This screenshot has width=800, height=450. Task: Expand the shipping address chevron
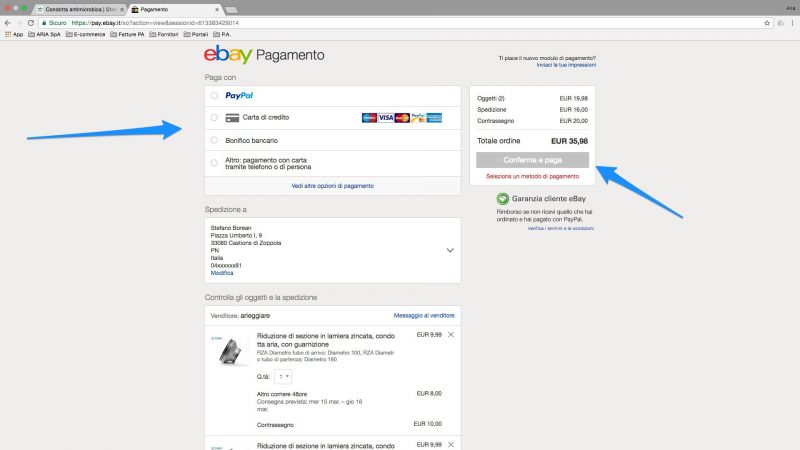[450, 250]
